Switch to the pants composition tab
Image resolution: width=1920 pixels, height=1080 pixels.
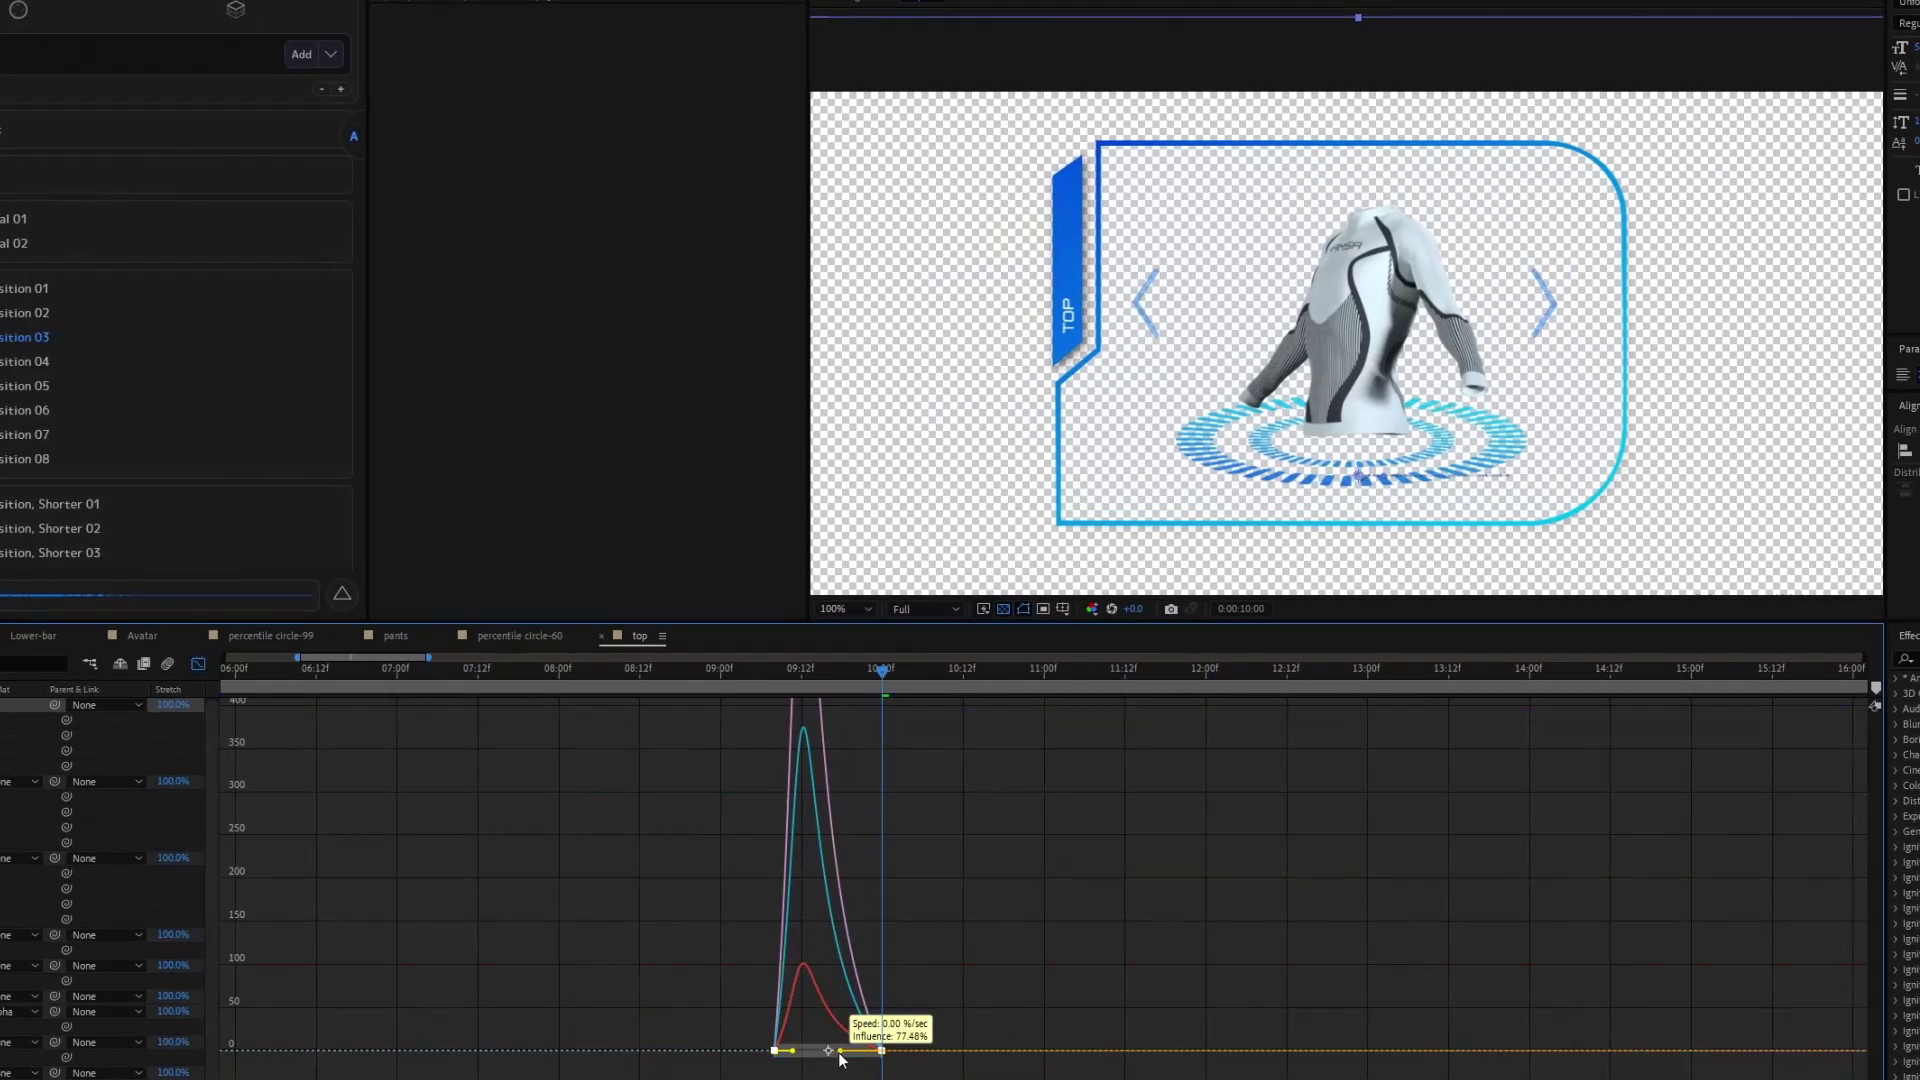coord(395,636)
